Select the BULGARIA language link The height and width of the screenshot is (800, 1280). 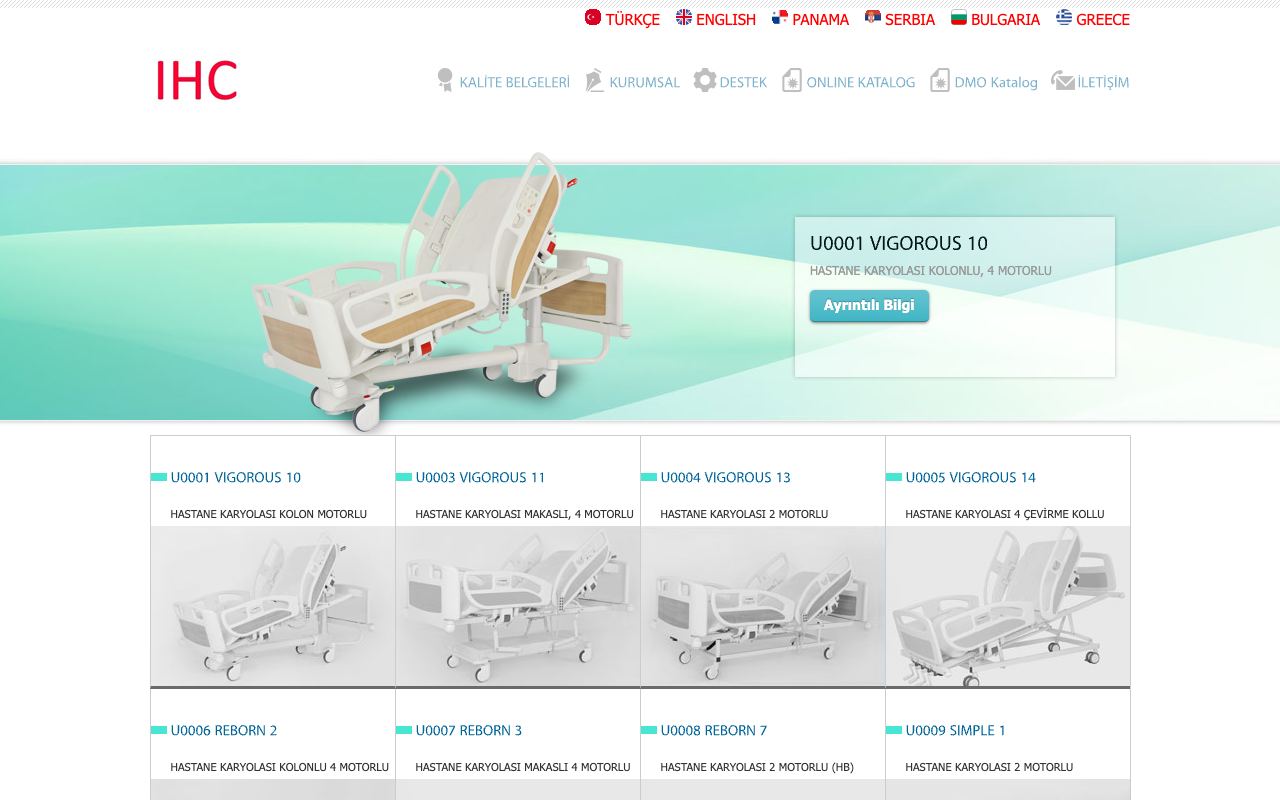(x=1005, y=19)
